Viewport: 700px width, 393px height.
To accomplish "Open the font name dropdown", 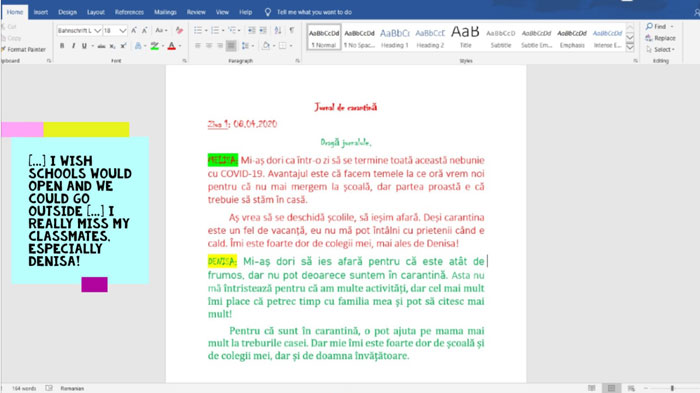I will (x=97, y=30).
